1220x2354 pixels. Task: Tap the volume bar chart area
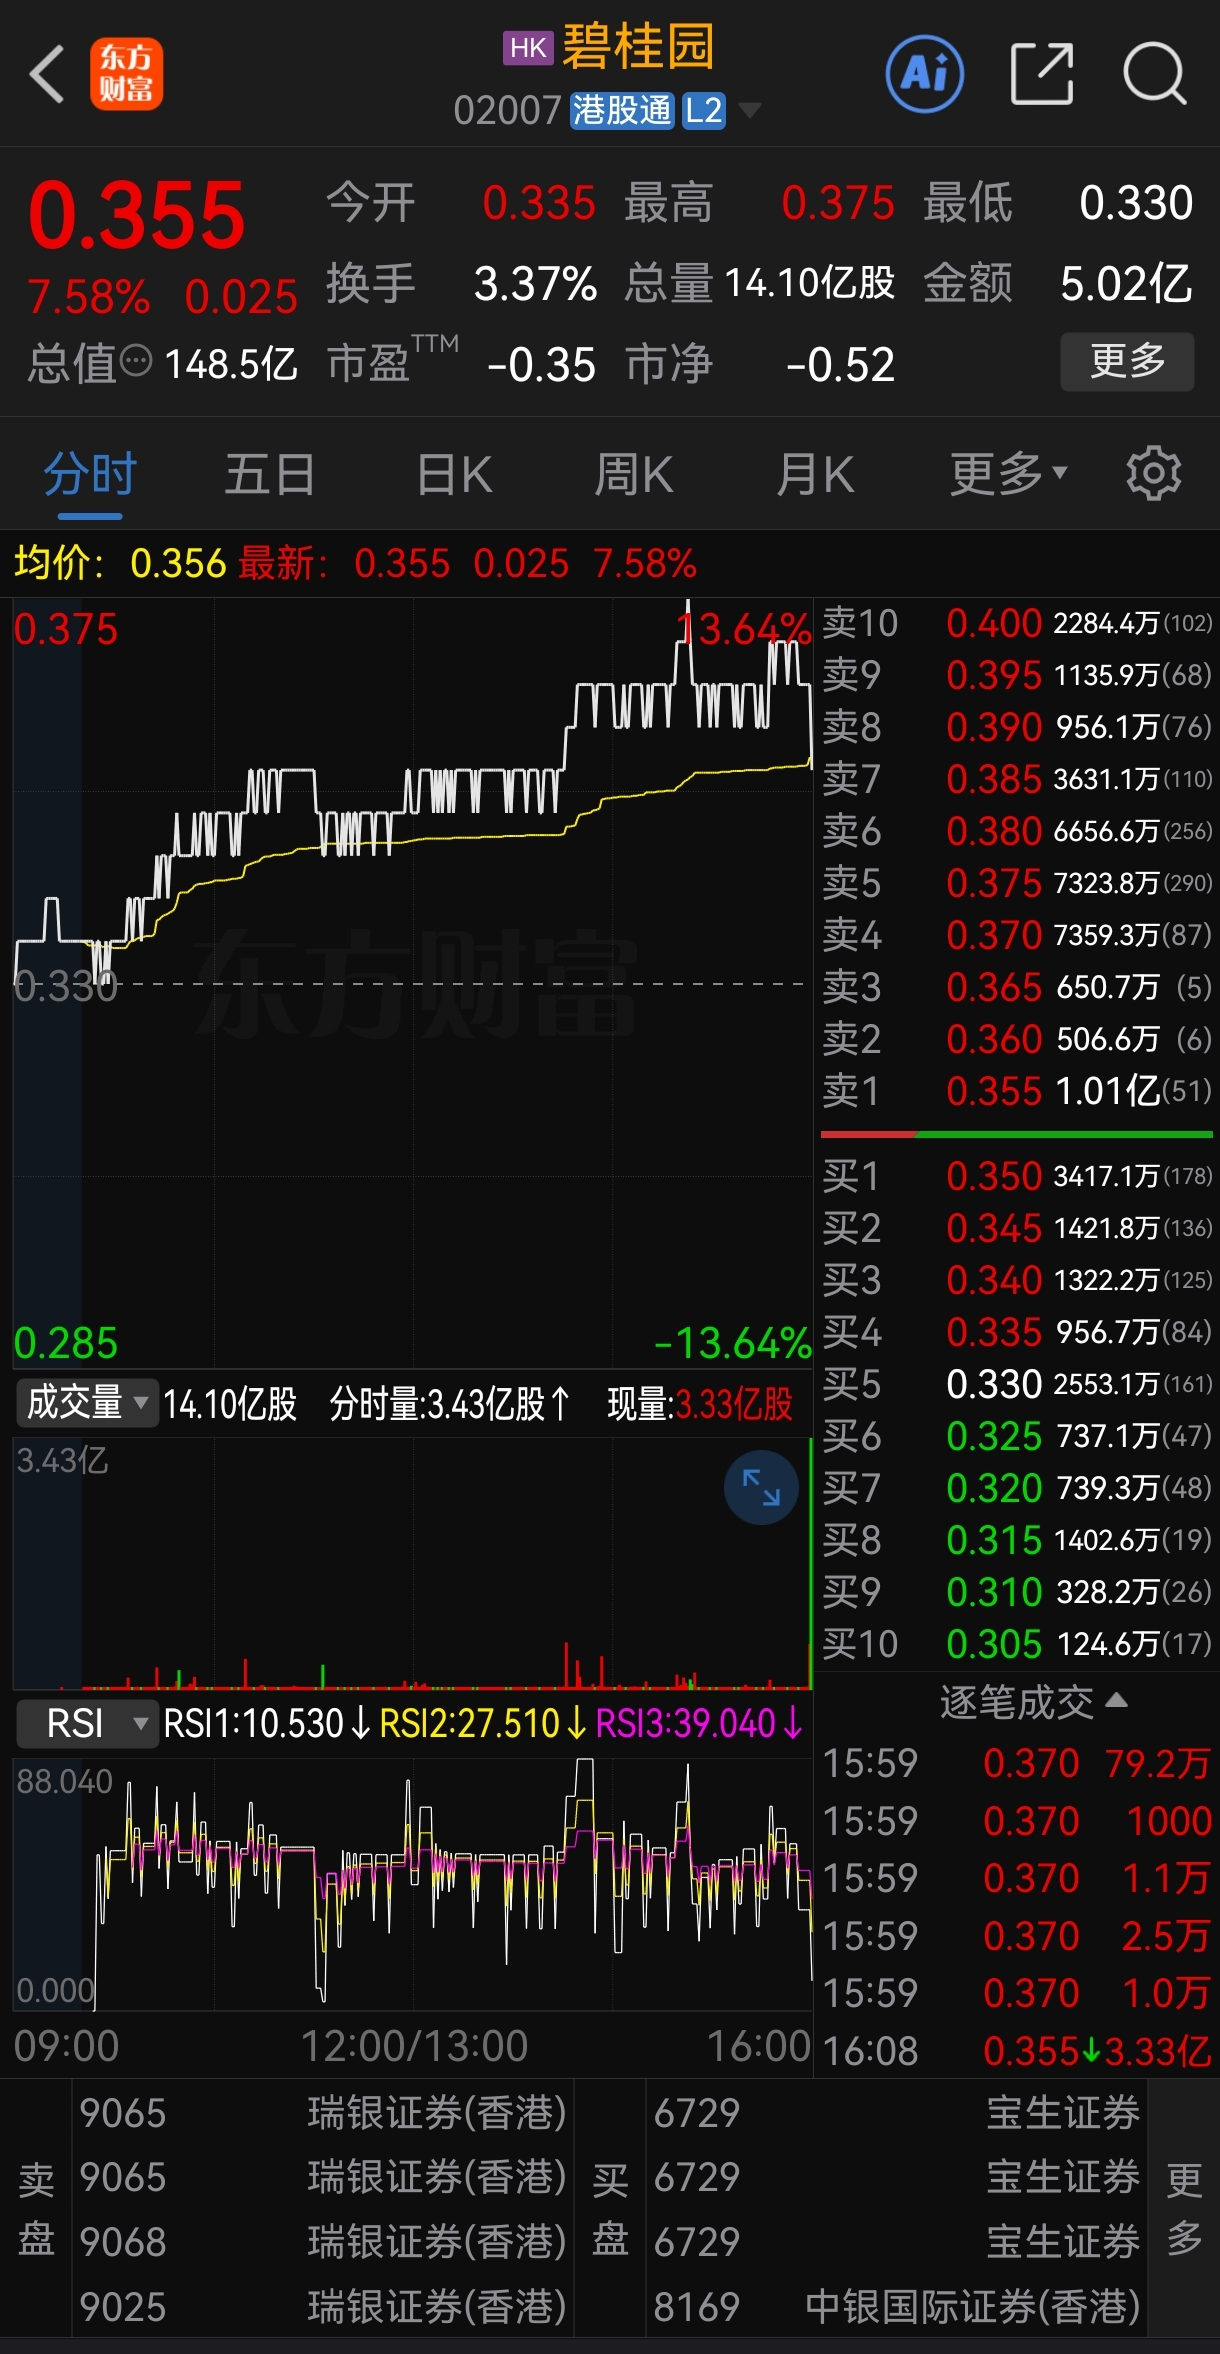(x=412, y=1564)
